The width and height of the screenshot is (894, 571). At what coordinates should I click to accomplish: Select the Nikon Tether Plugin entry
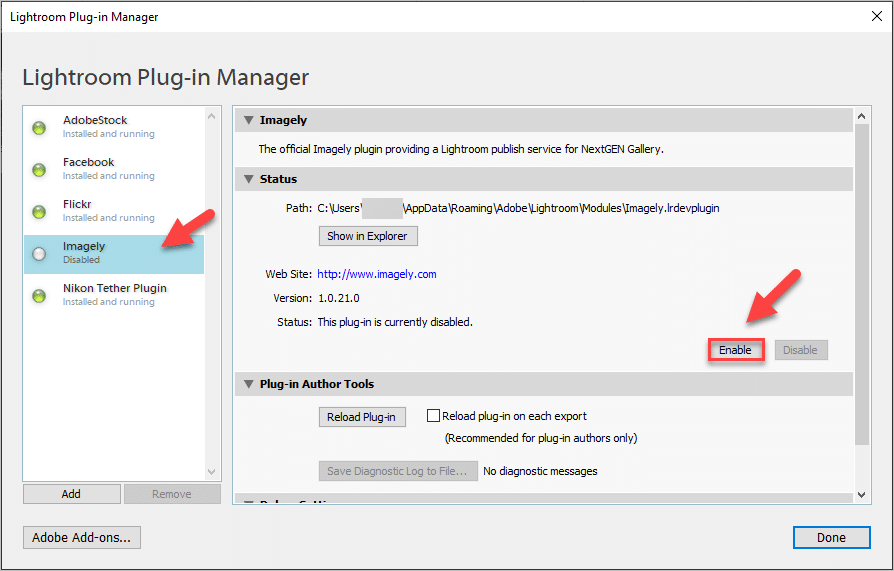114,295
